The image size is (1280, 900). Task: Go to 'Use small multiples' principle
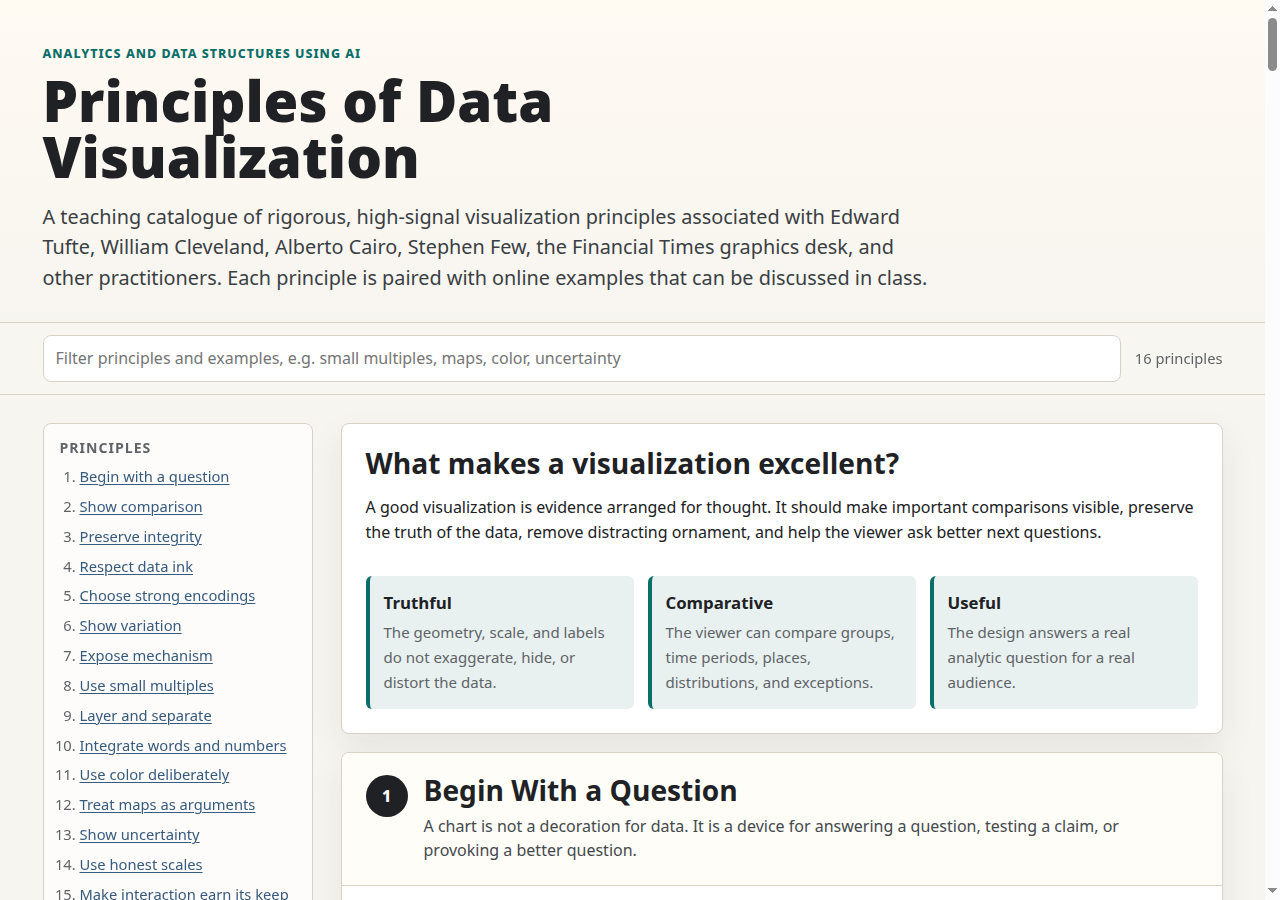click(147, 686)
